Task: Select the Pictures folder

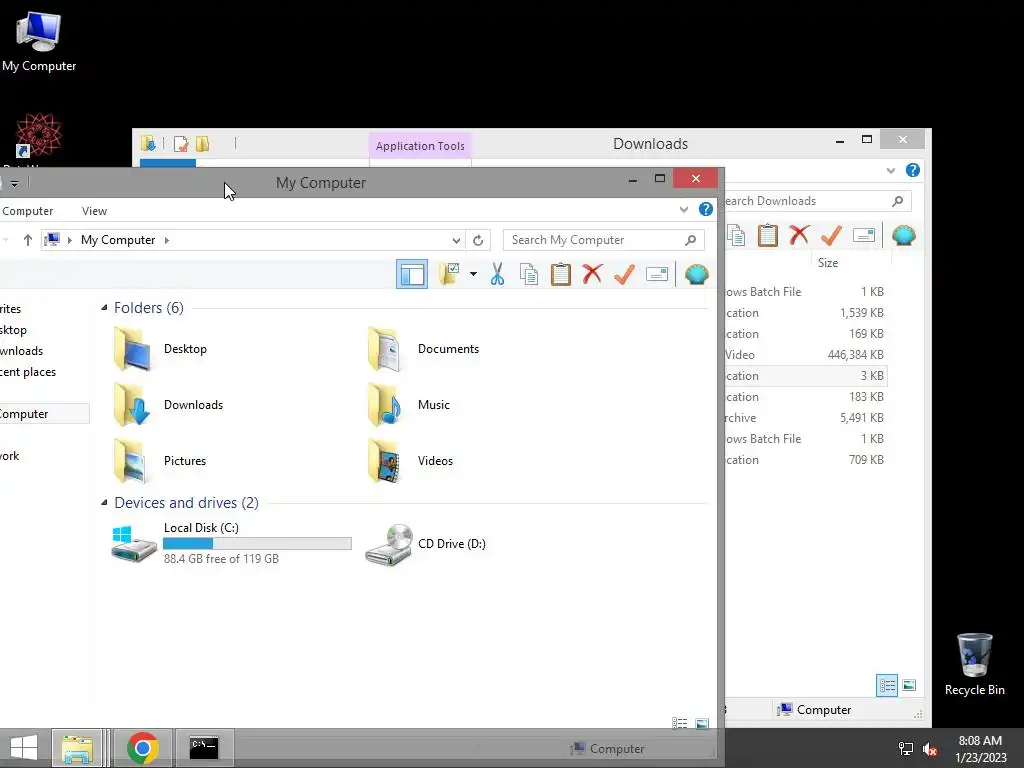Action: (160, 461)
